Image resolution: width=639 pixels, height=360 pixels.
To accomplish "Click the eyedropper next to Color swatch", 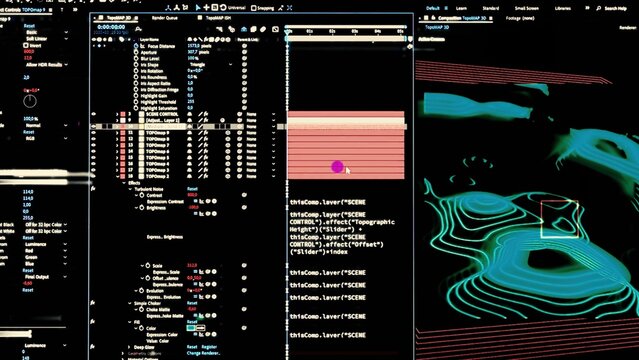I will [201, 328].
